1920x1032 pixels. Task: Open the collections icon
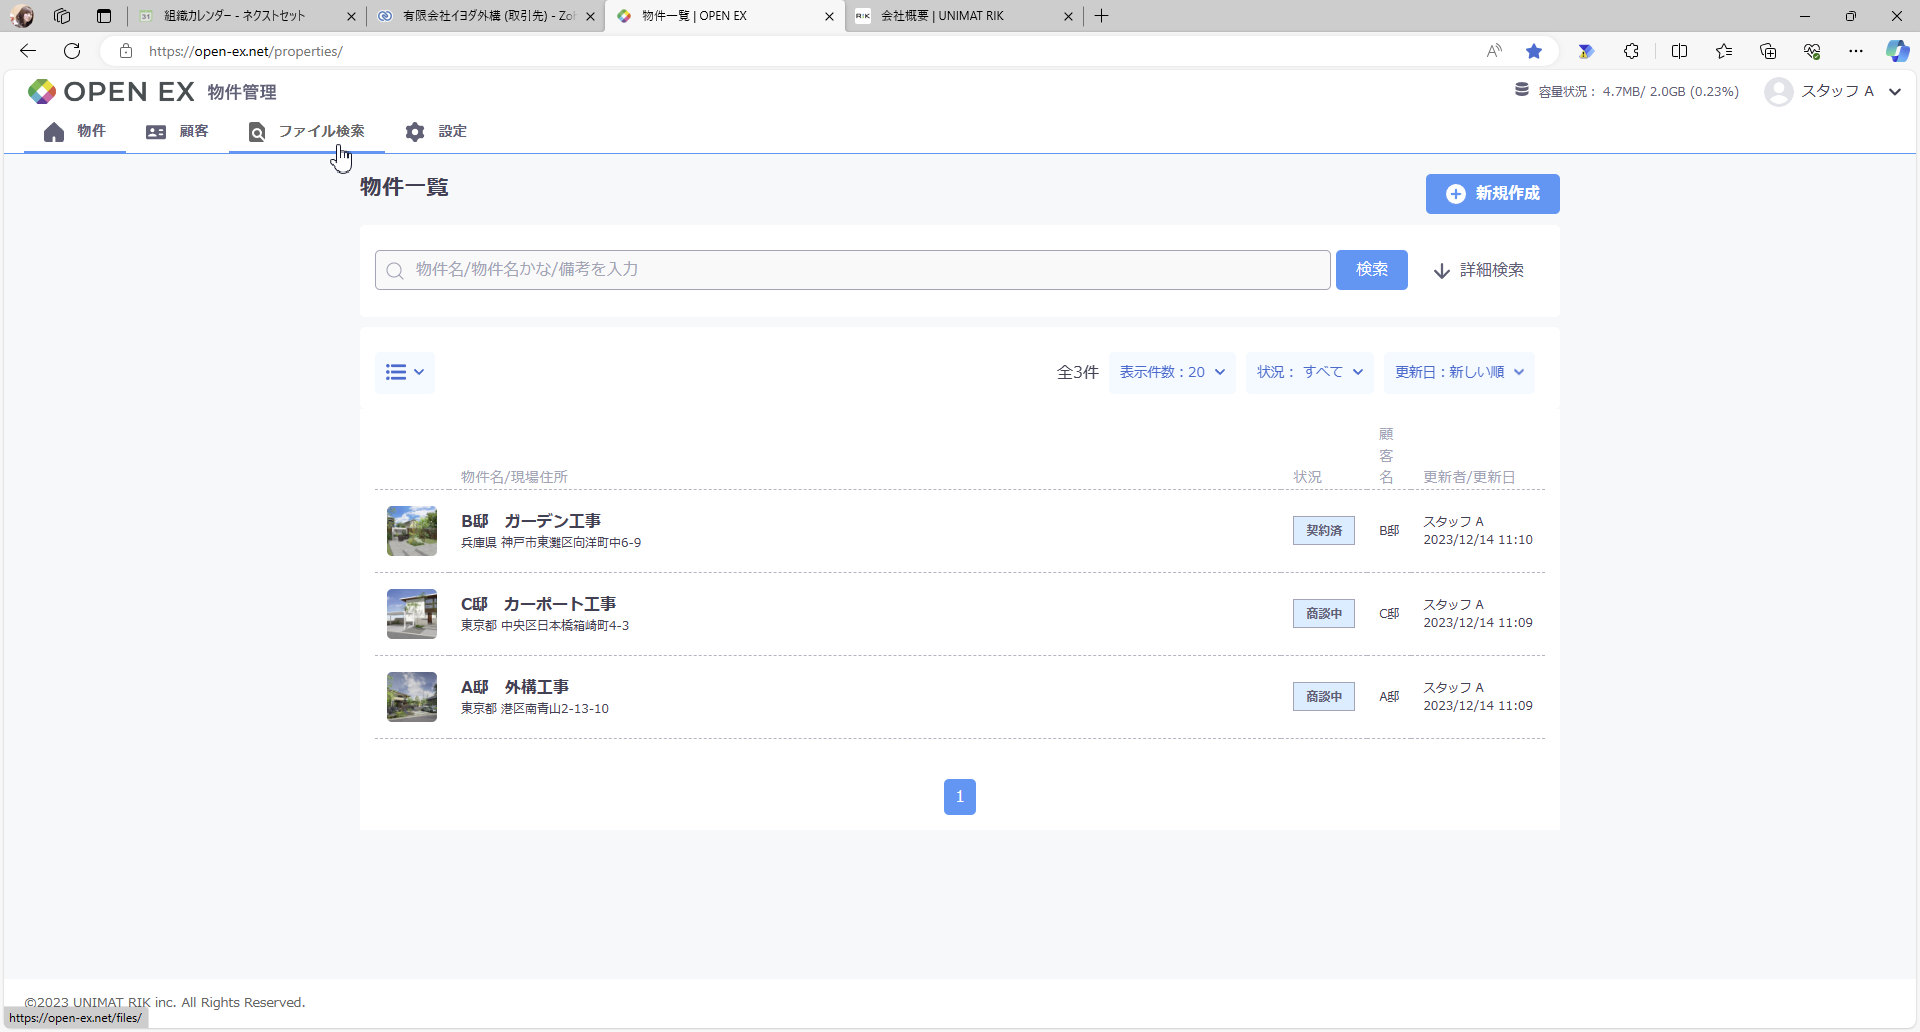pos(1768,51)
